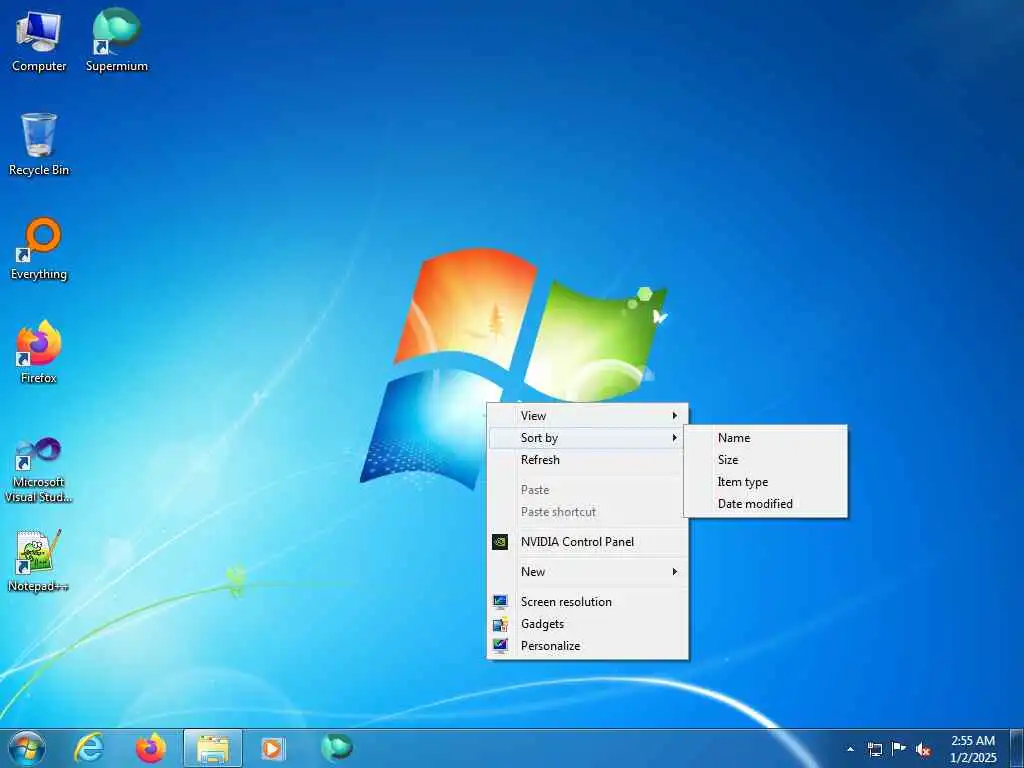Select the Firefox desktop shortcut
Viewport: 1024px width, 768px height.
pyautogui.click(x=39, y=353)
